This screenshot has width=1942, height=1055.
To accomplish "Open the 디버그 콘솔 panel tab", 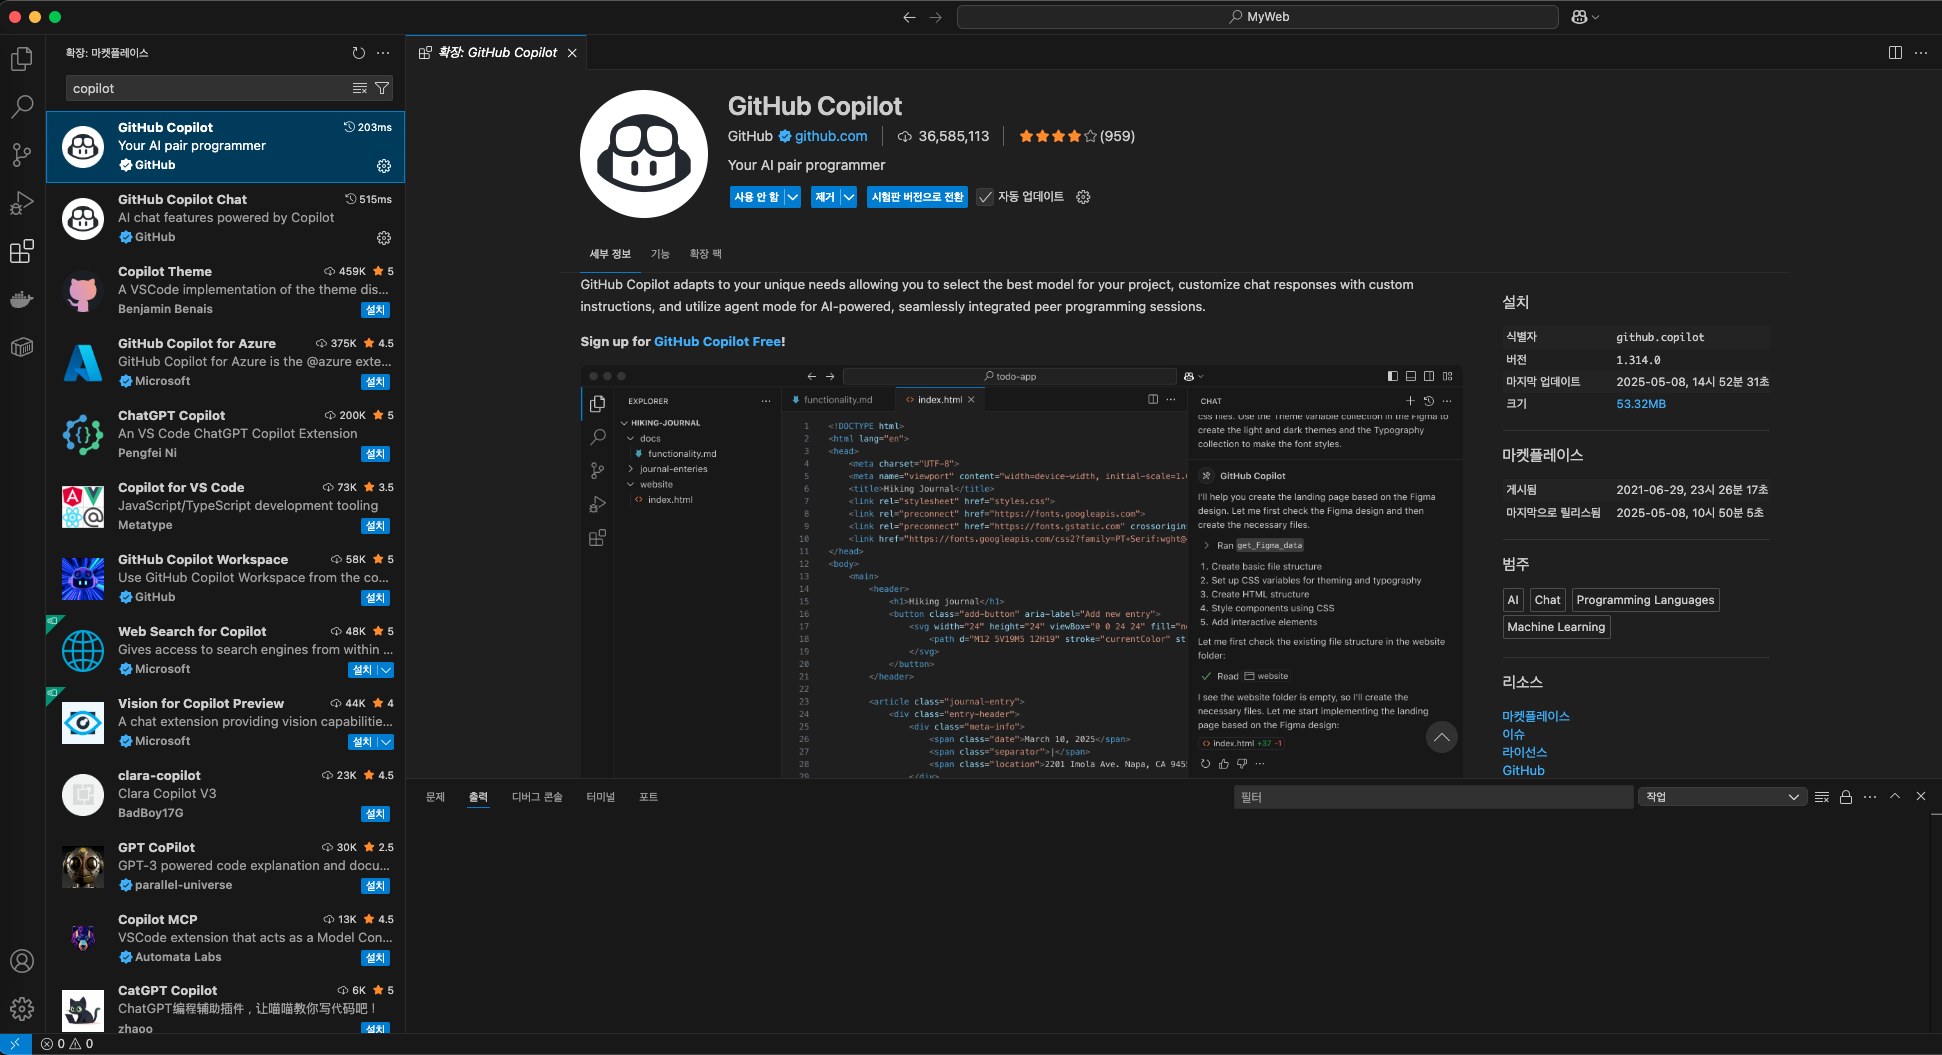I will (x=537, y=797).
